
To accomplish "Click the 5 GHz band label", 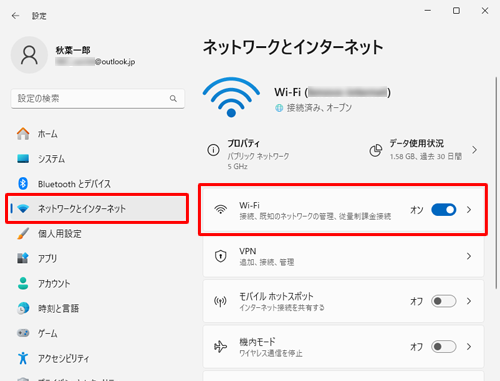I will pyautogui.click(x=237, y=166).
